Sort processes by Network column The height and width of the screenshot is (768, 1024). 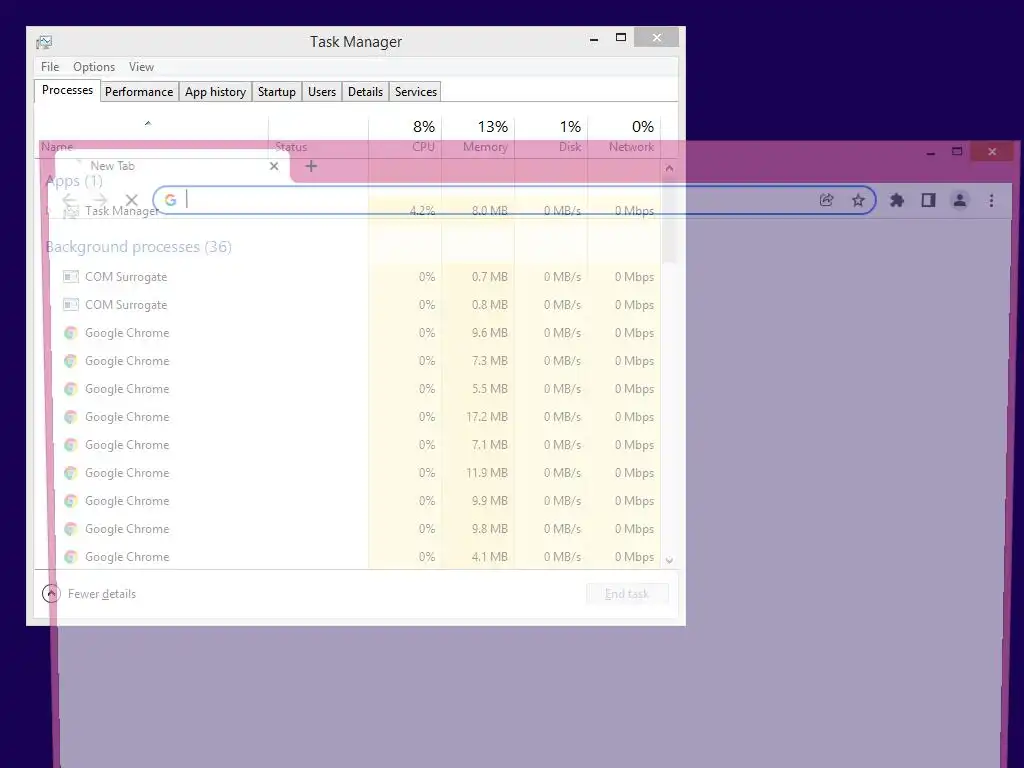[624, 136]
